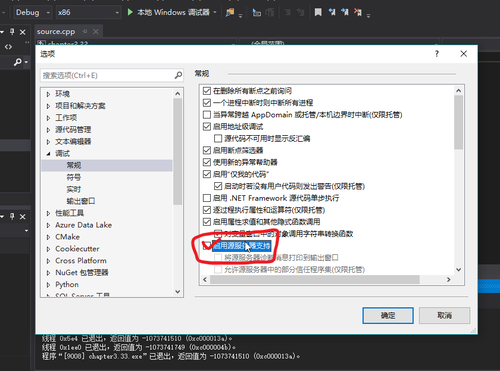Collapse the 调试 tree node

tap(48, 154)
